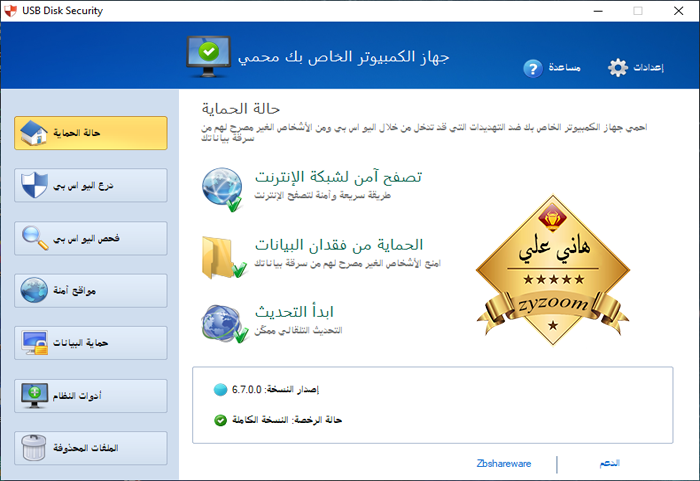
Task: Open الحماية من فقدان البيانات data loss link
Action: tap(339, 245)
